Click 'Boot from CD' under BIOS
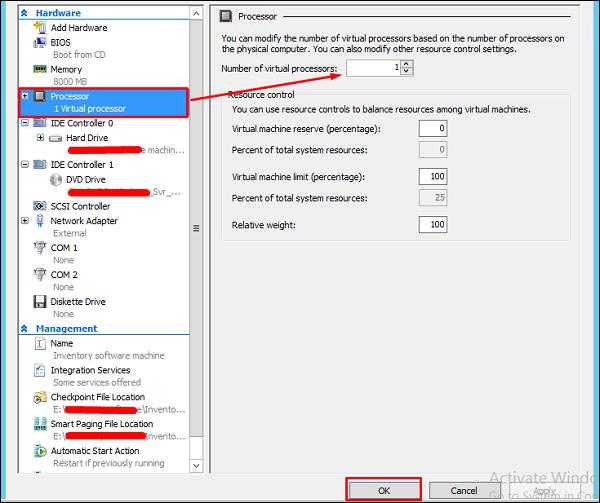 point(79,55)
